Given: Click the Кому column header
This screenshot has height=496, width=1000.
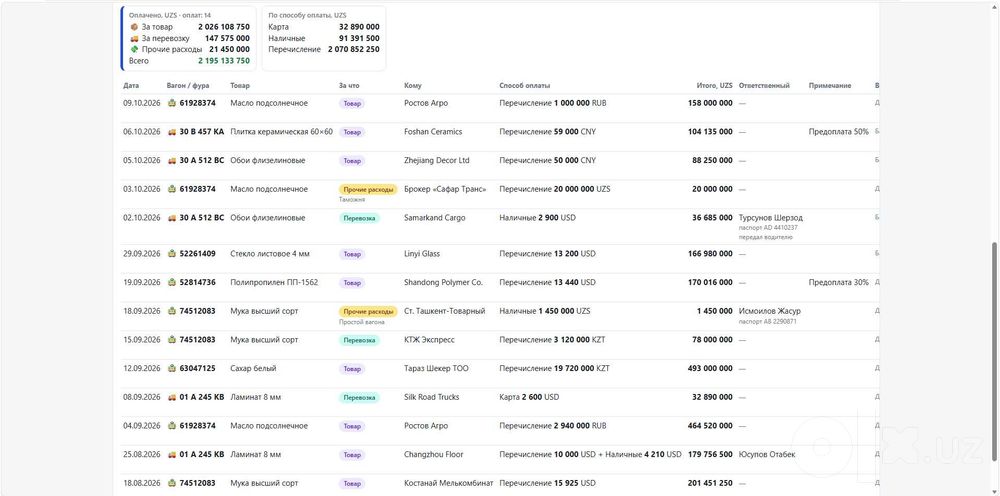Looking at the screenshot, I should (x=413, y=85).
